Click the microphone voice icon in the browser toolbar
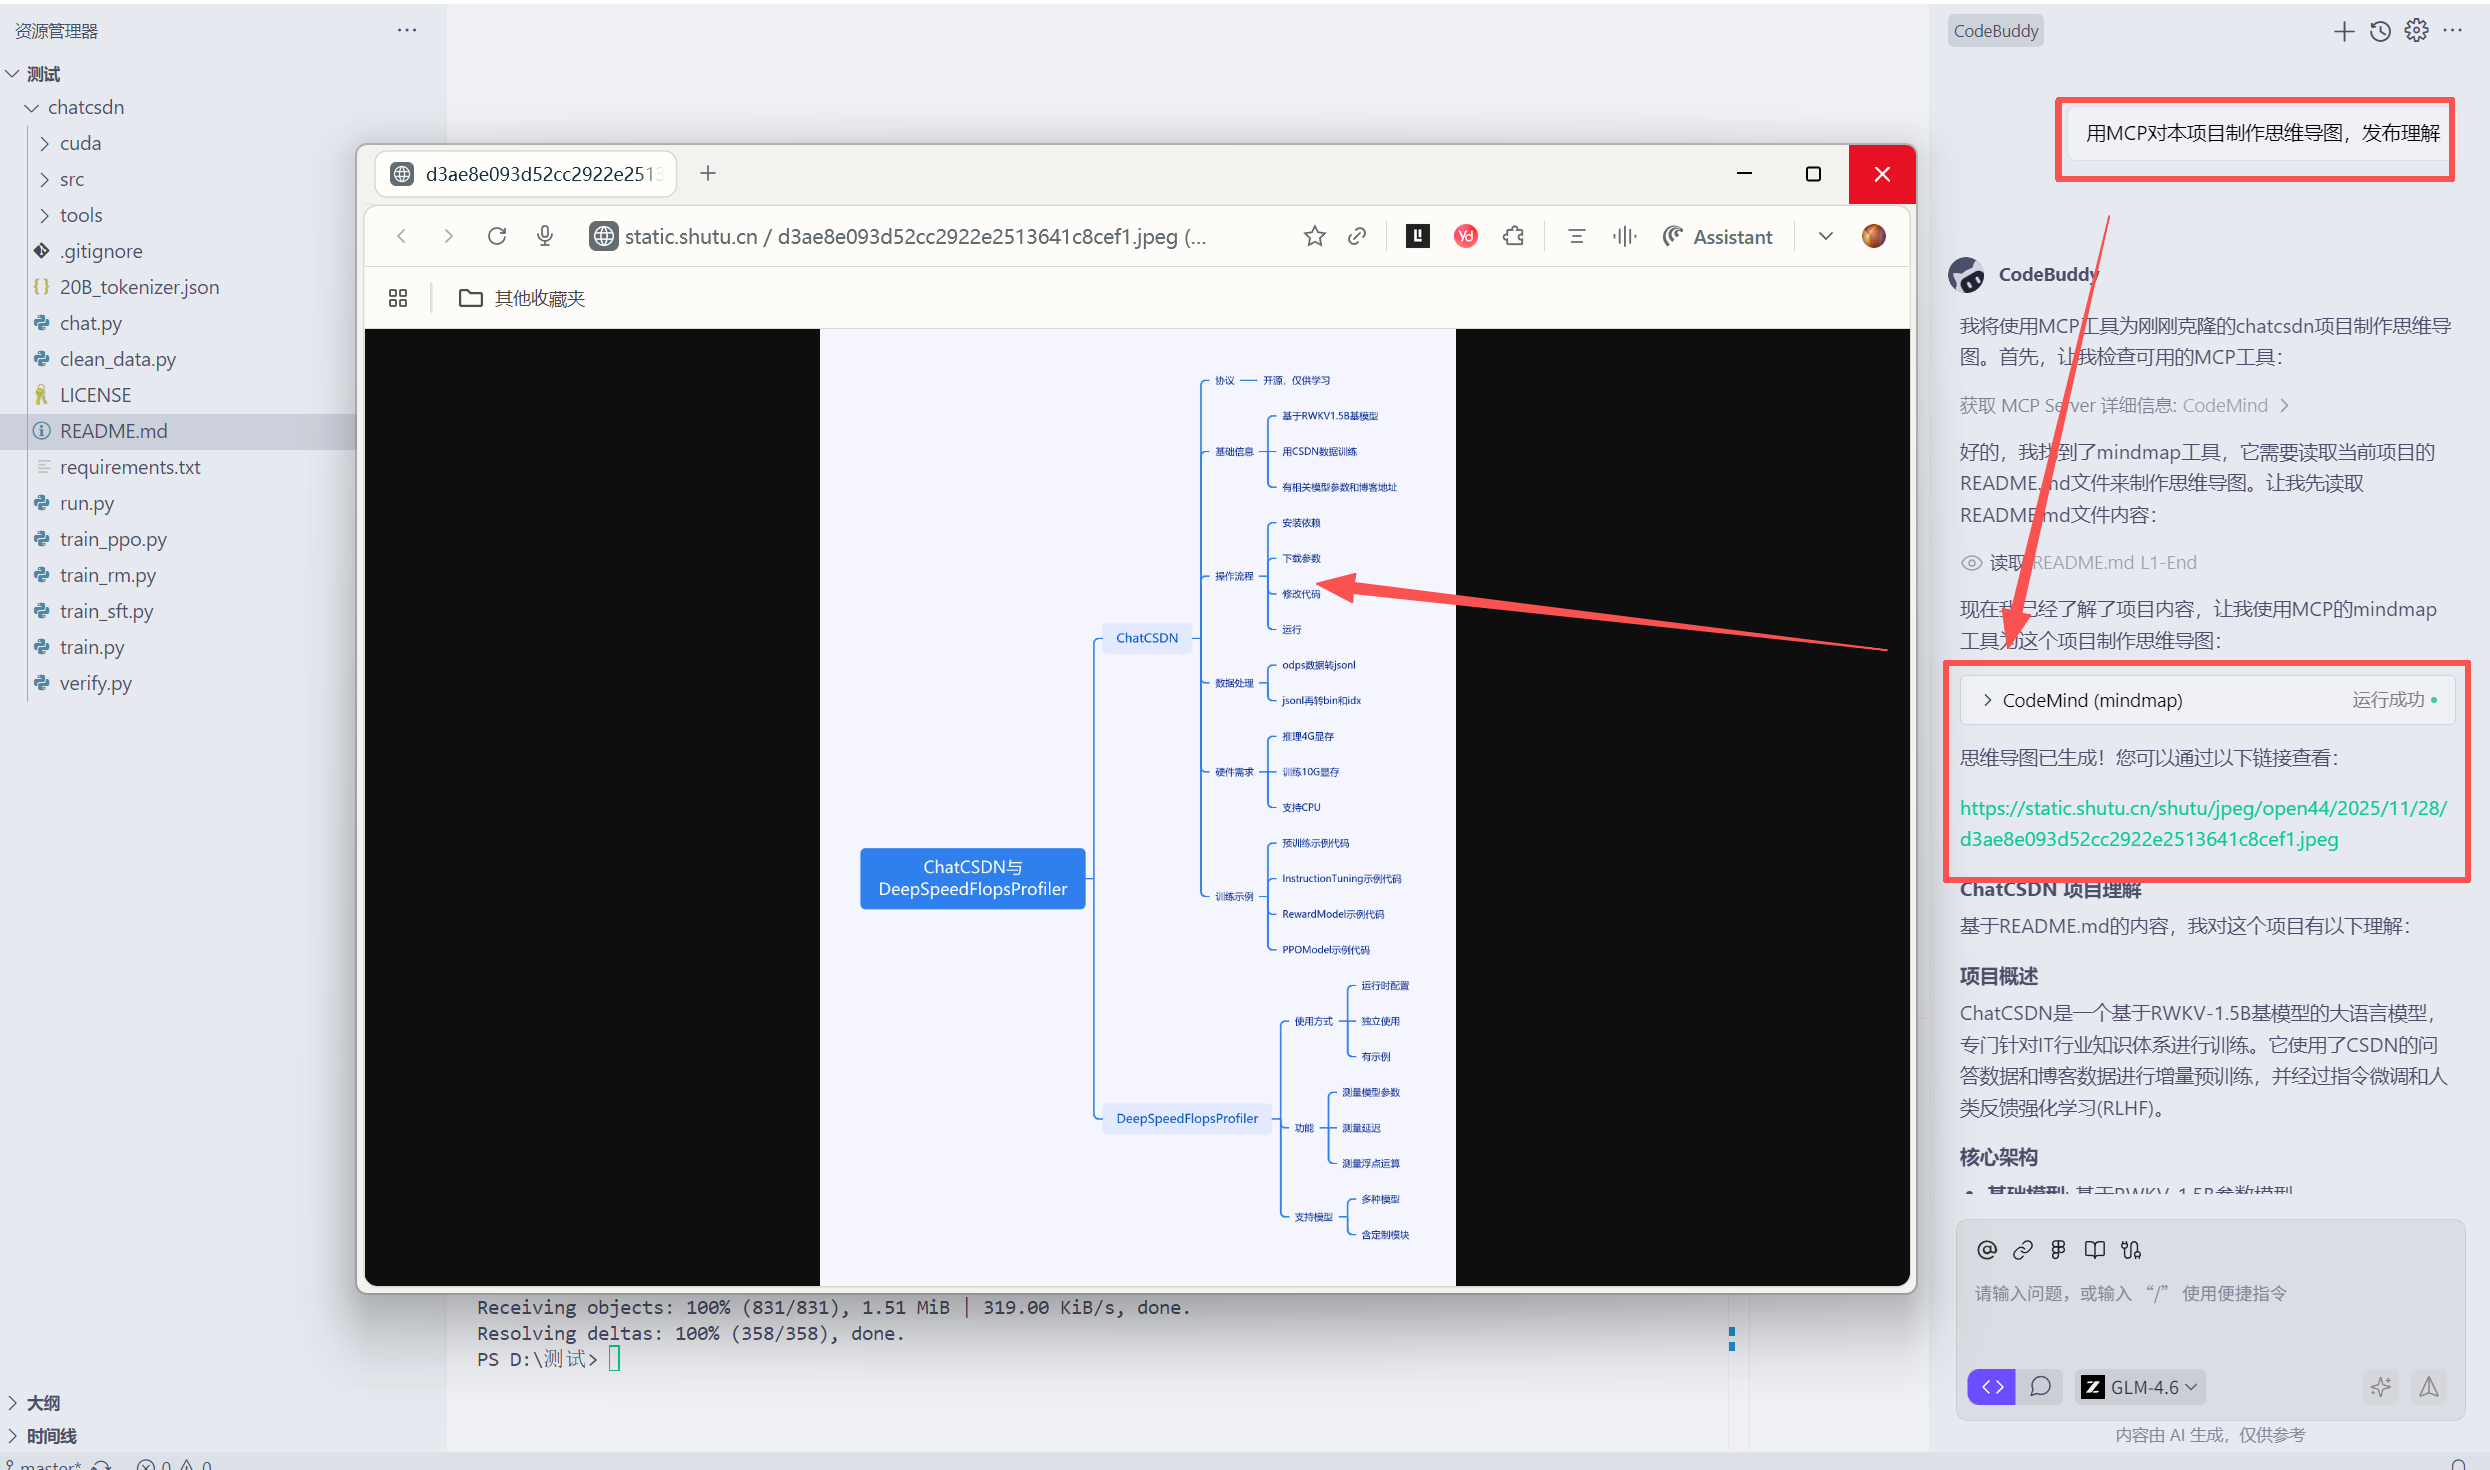Viewport: 2490px width, 1470px height. click(x=545, y=236)
